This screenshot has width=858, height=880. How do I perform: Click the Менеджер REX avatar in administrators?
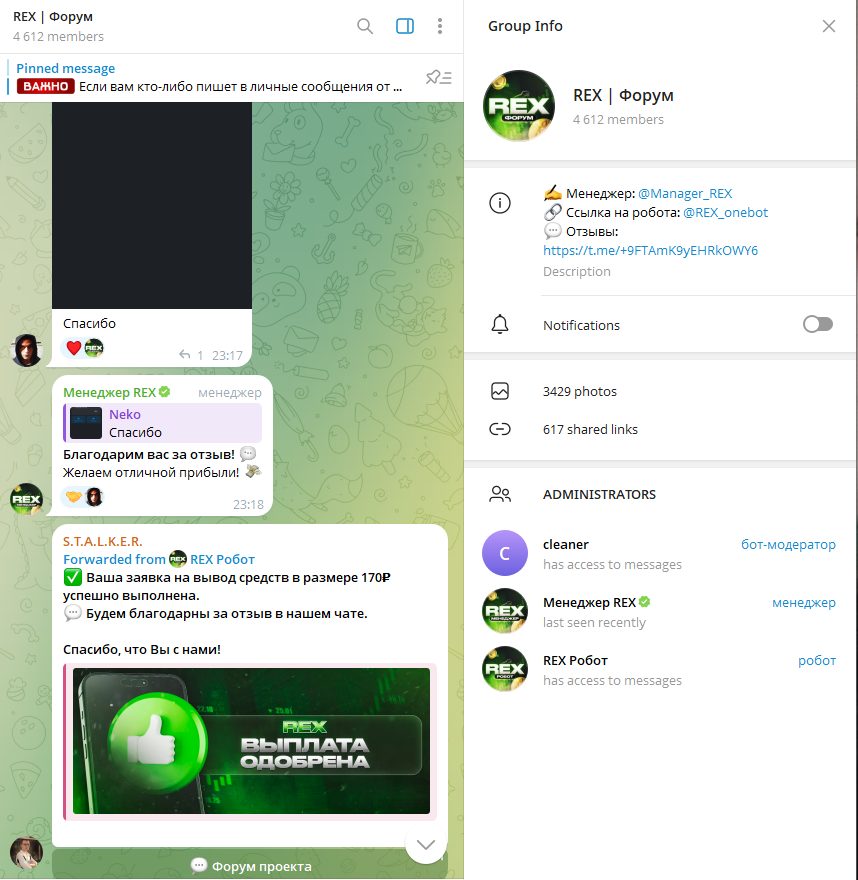click(504, 611)
